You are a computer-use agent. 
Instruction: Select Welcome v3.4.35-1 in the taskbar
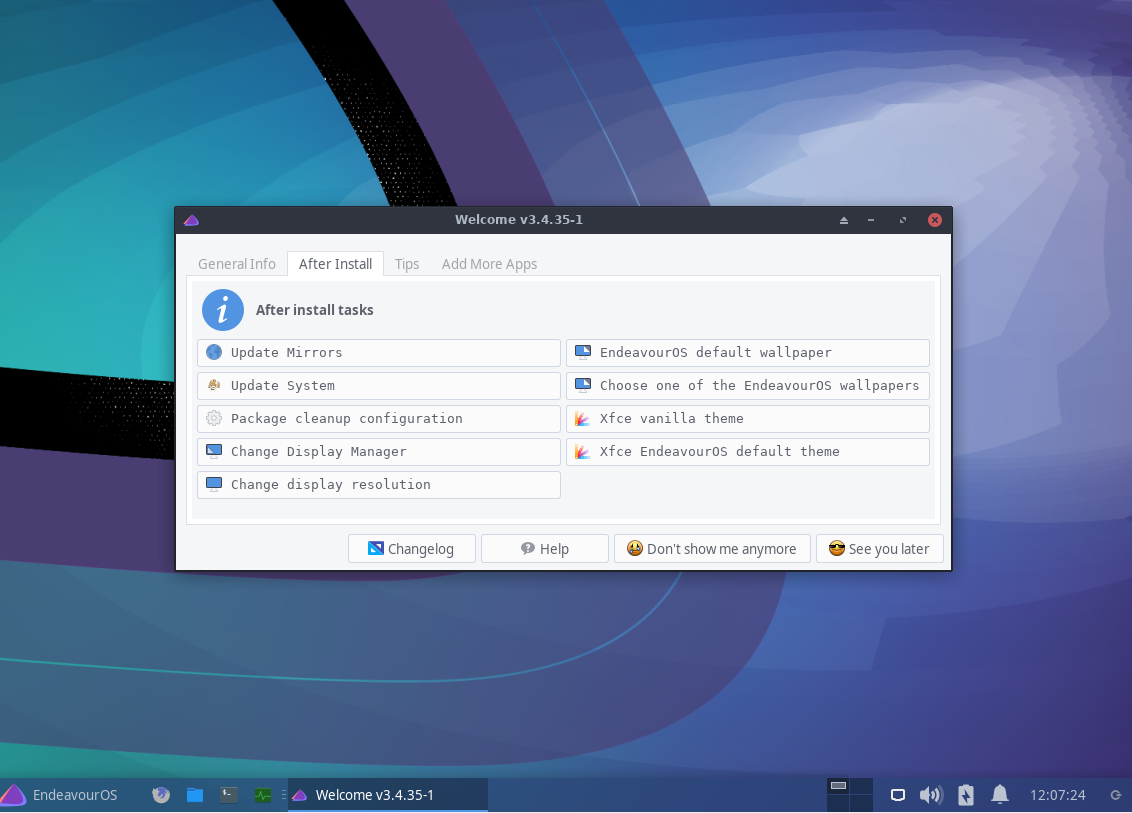(x=388, y=795)
